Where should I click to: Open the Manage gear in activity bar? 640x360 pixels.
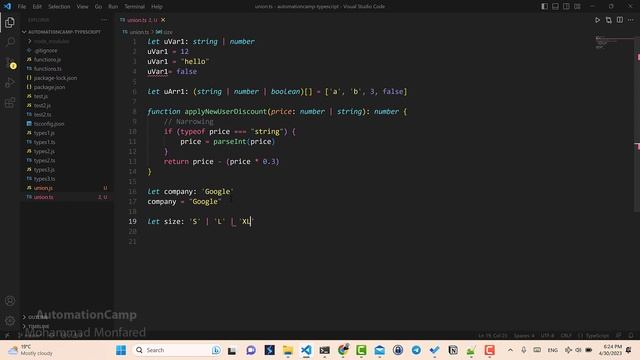pyautogui.click(x=10, y=321)
